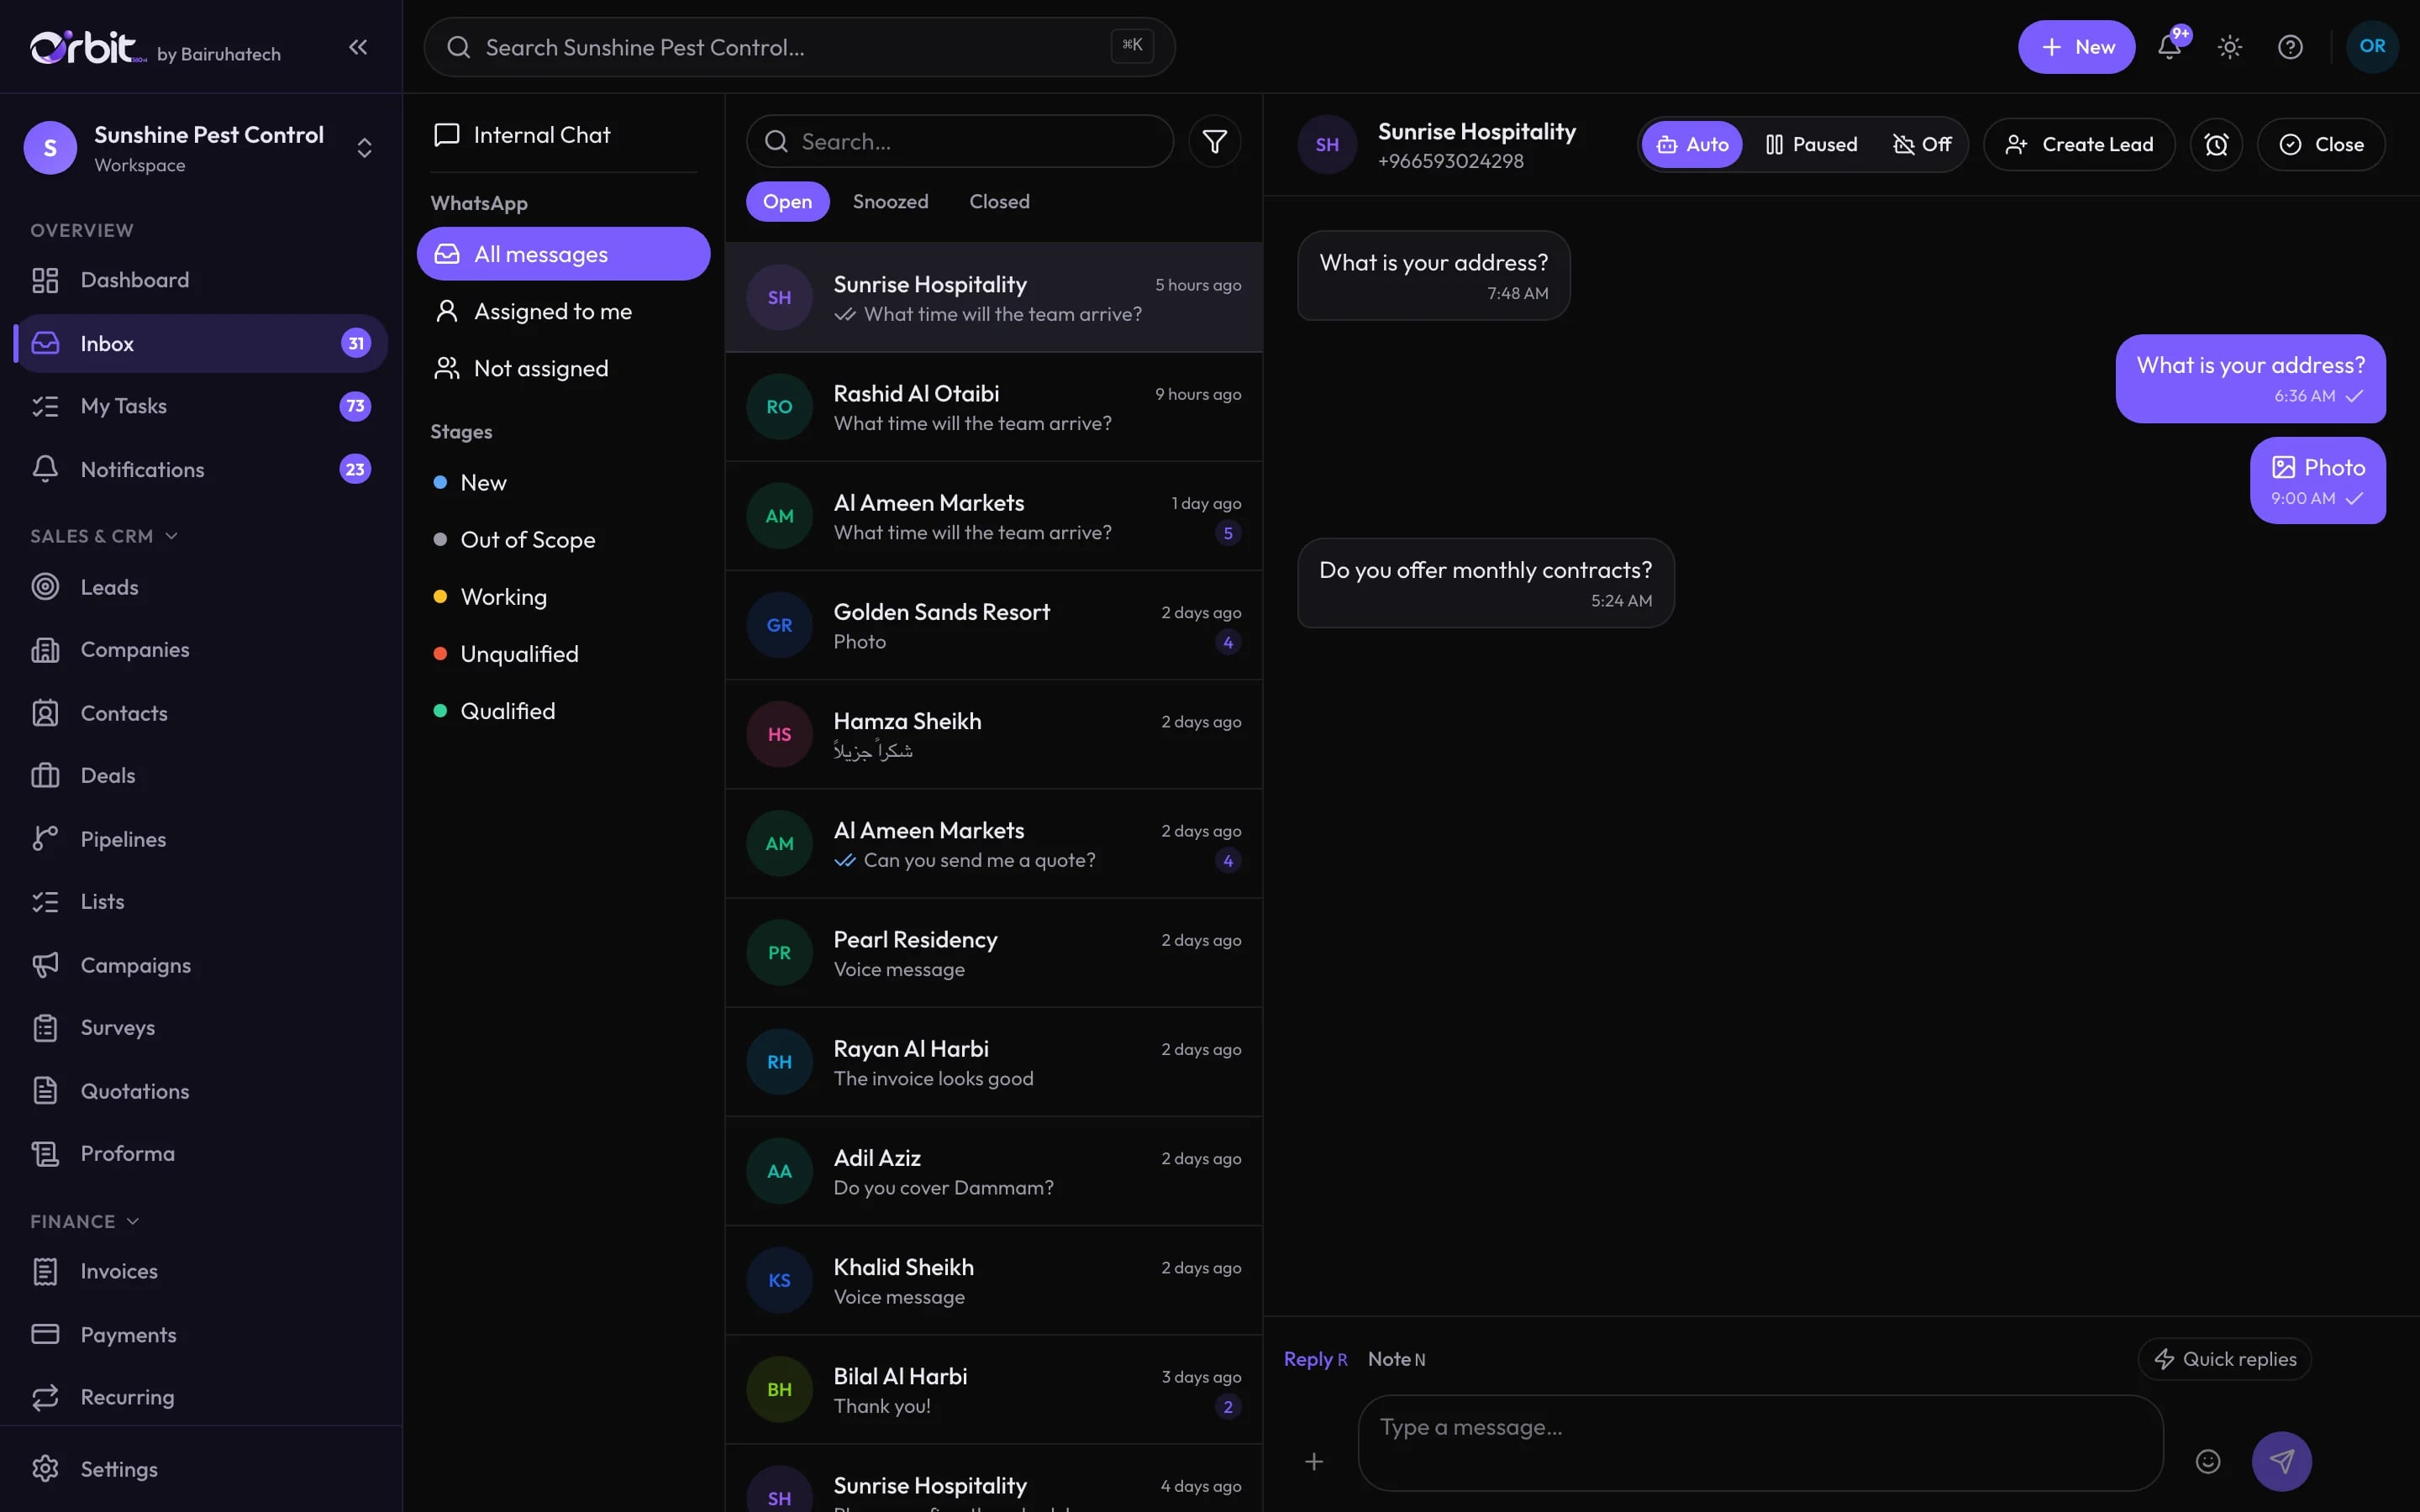Show Not assigned conversations
This screenshot has width=2420, height=1512.
[563, 369]
